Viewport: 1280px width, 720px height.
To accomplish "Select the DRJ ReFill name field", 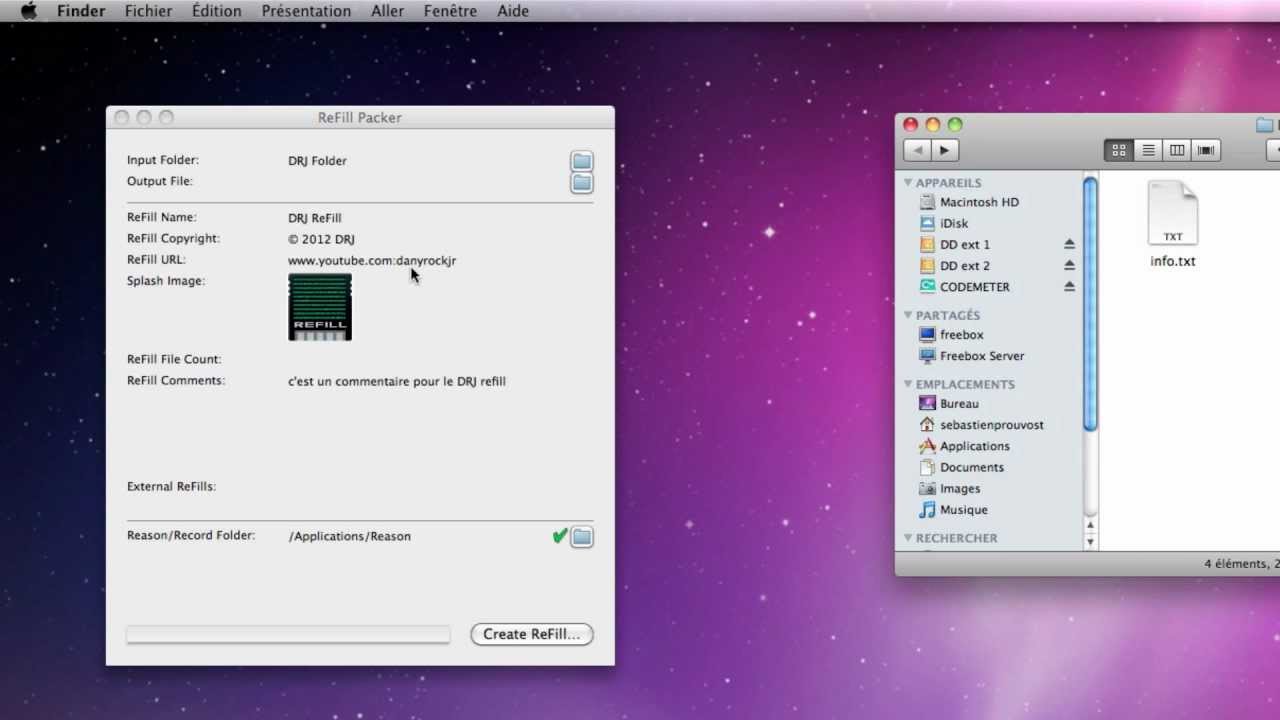I will [315, 218].
